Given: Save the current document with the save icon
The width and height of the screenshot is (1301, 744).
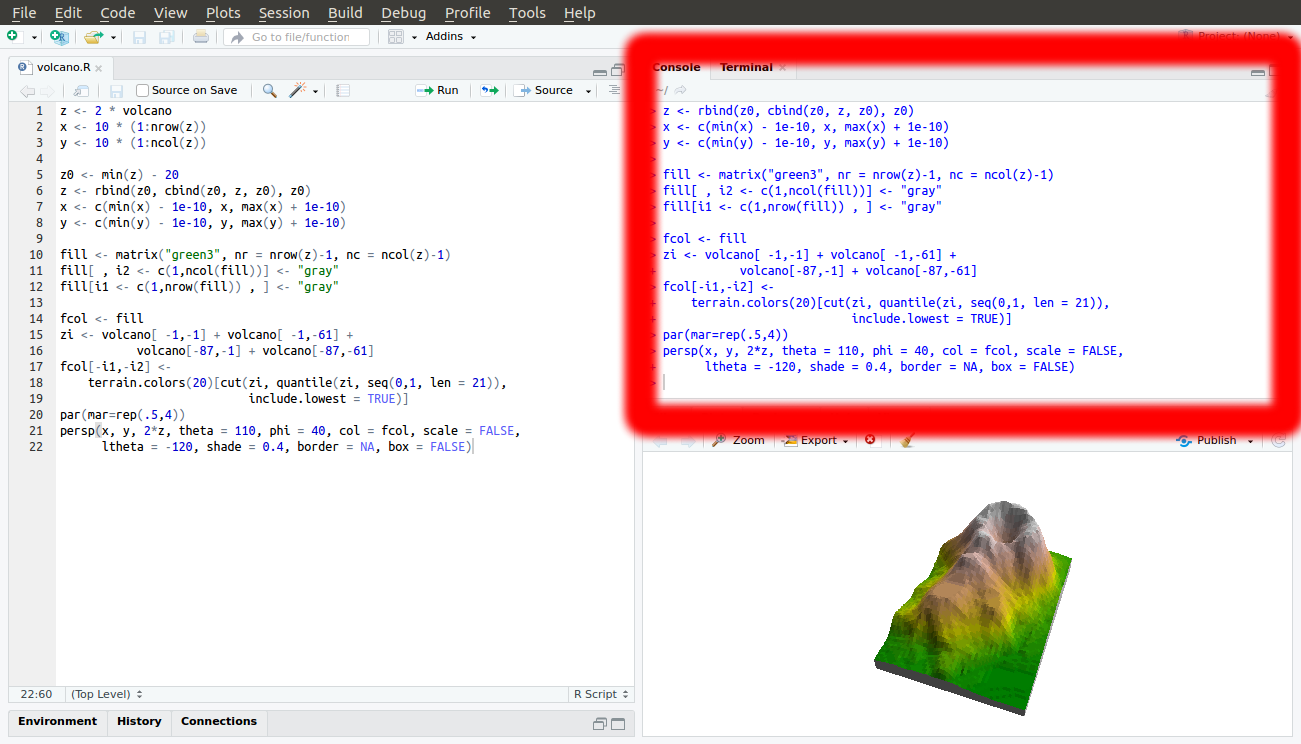Looking at the screenshot, I should [x=139, y=35].
